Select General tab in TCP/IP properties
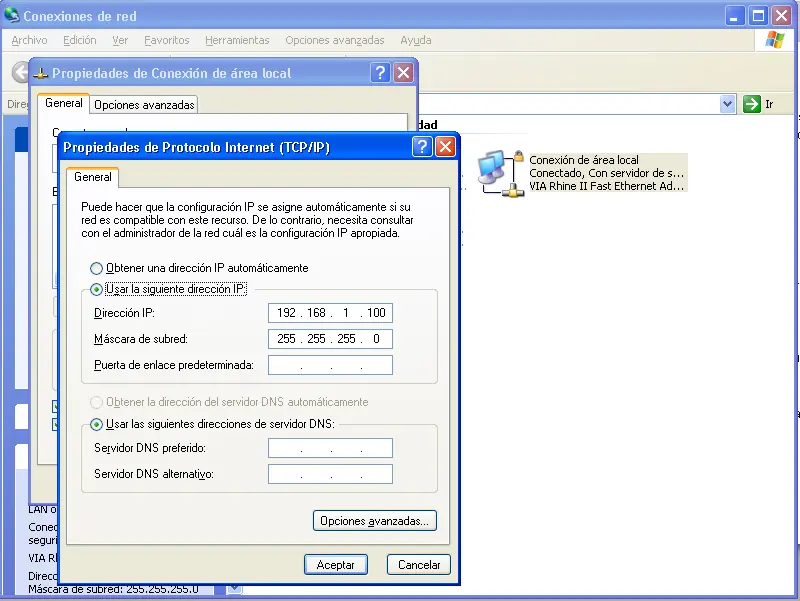800x601 pixels. pyautogui.click(x=92, y=177)
